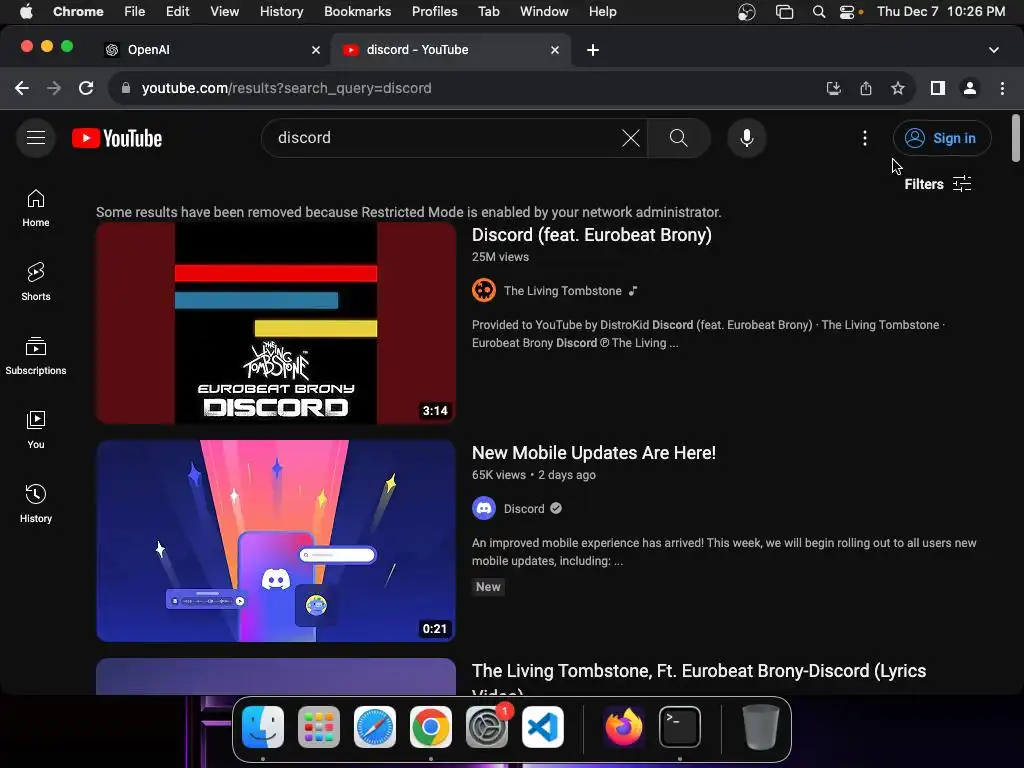Open Terminal from the Dock
This screenshot has width=1024, height=768.
(x=680, y=727)
